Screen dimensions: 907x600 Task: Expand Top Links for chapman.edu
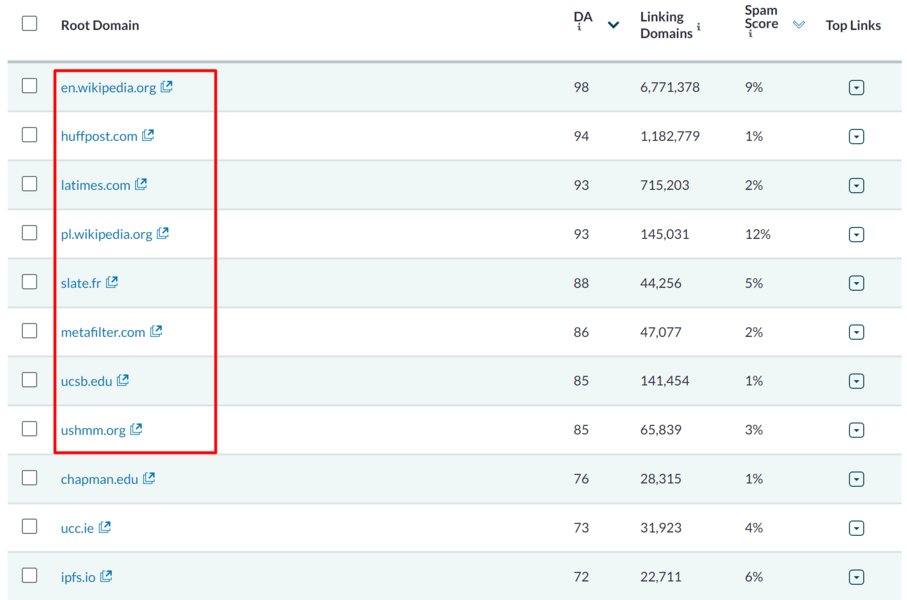(857, 479)
